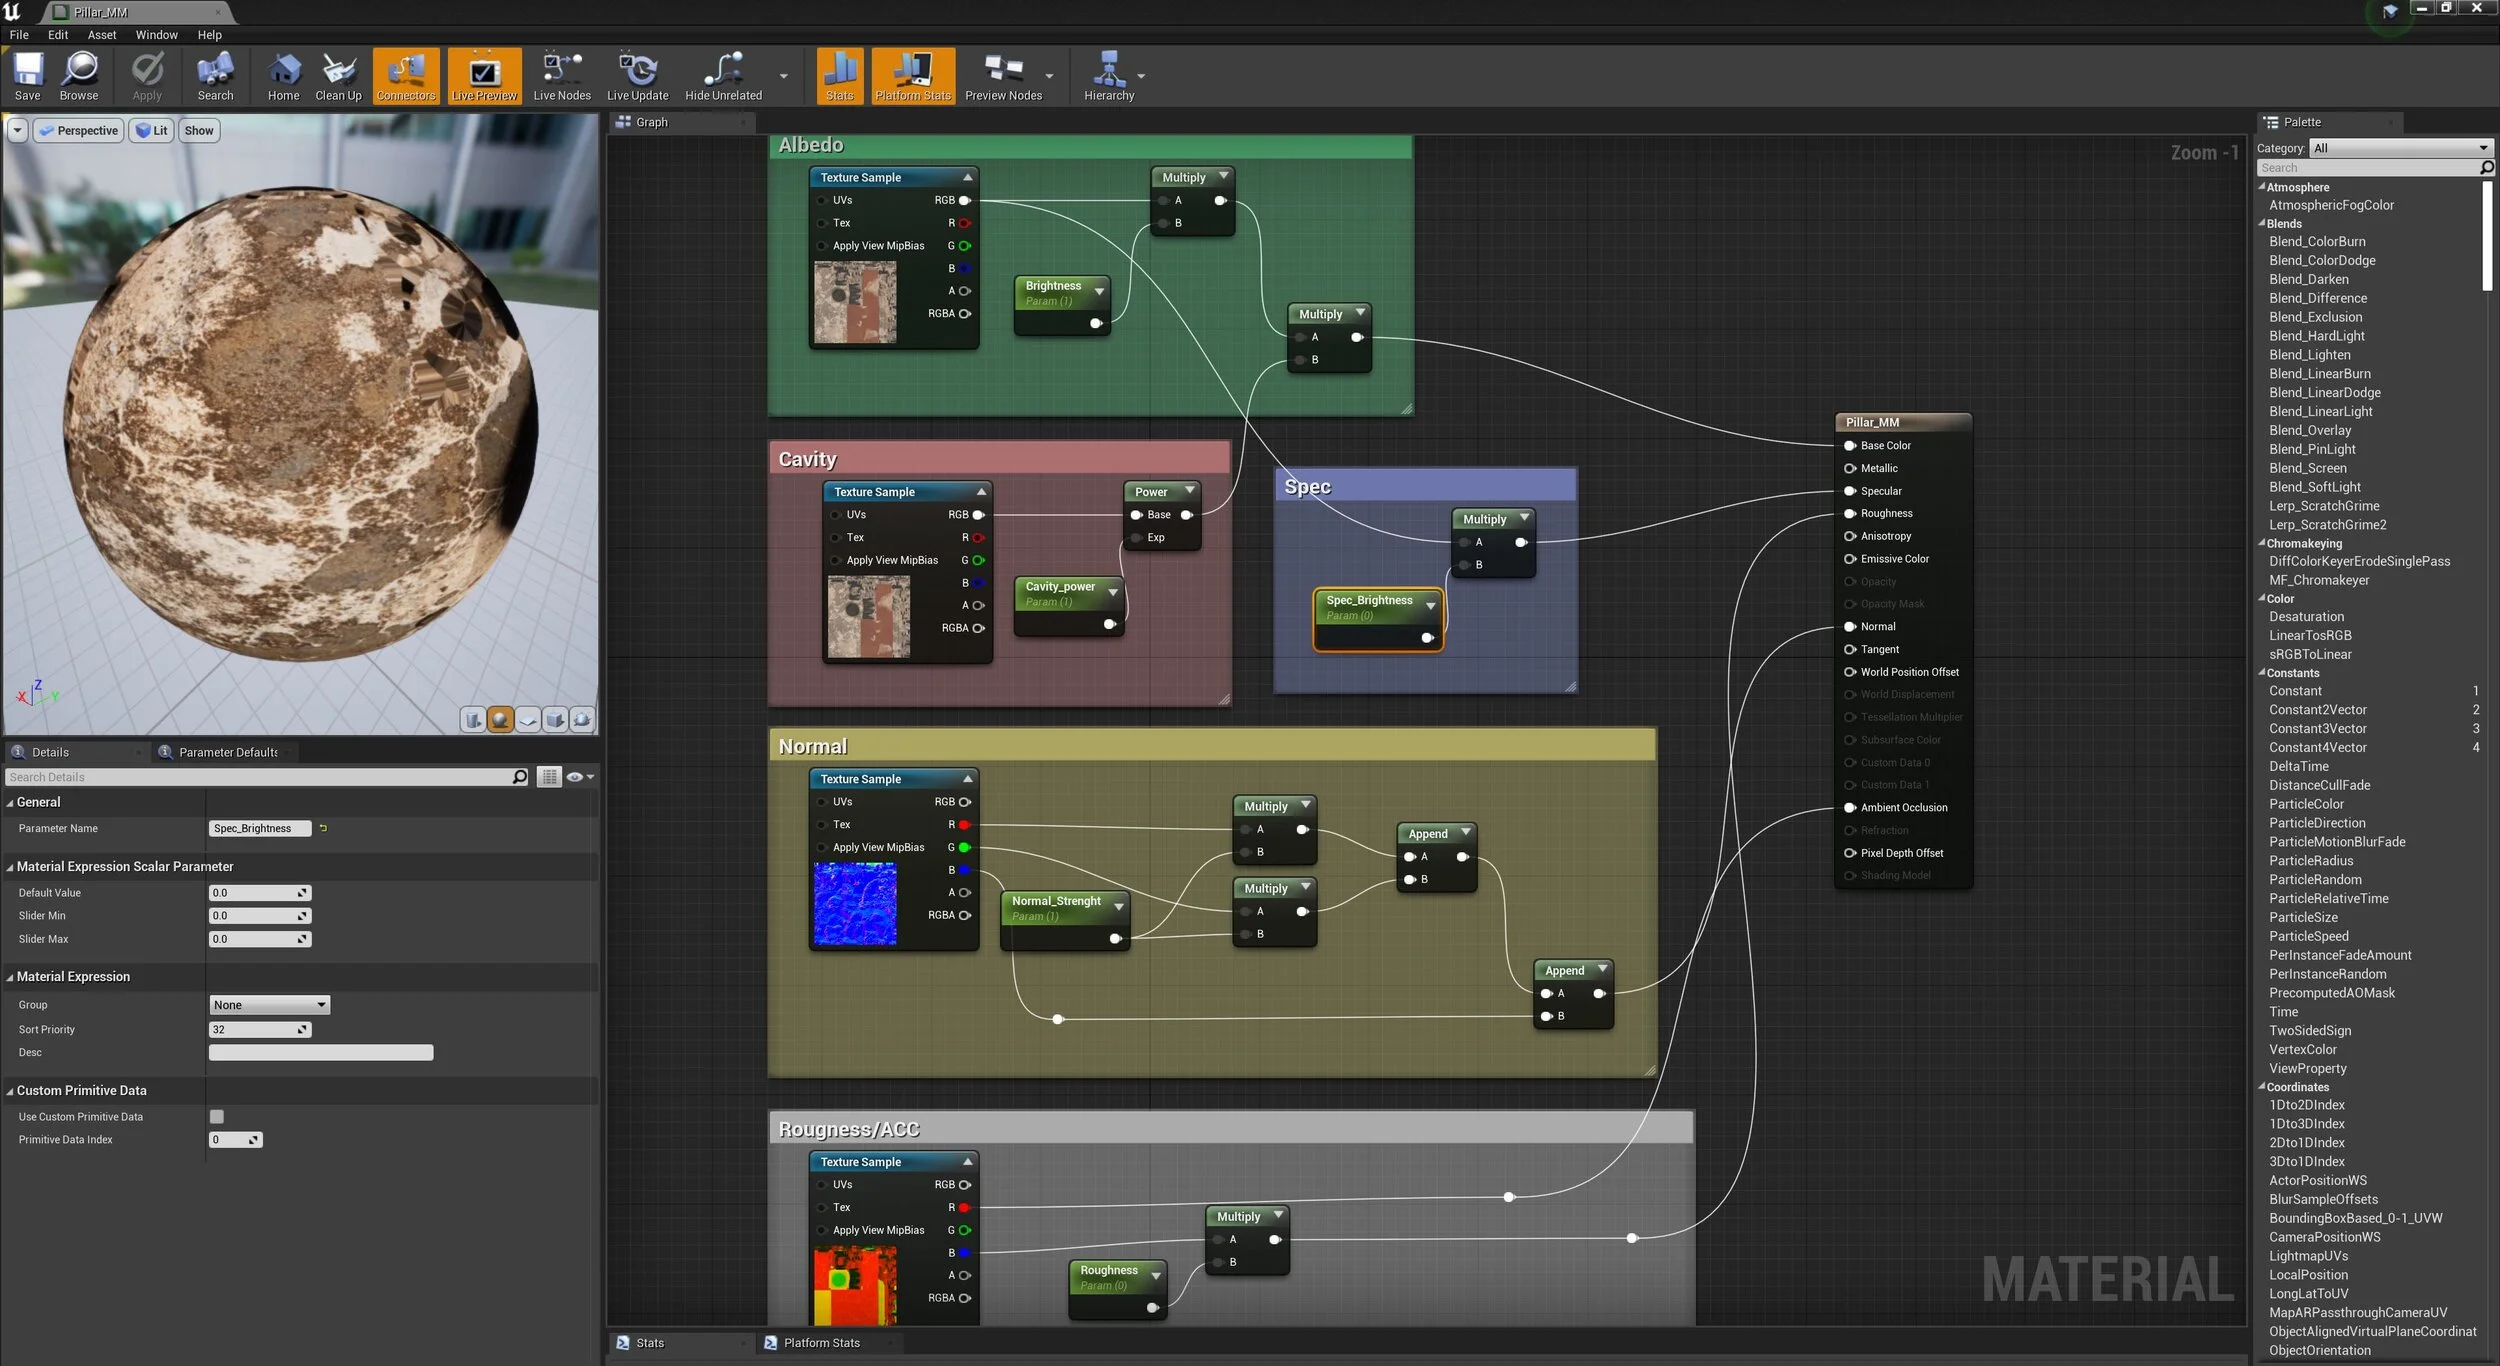Viewport: 2500px width, 1366px height.
Task: Select sphere preview mesh shape icon
Action: [x=500, y=719]
